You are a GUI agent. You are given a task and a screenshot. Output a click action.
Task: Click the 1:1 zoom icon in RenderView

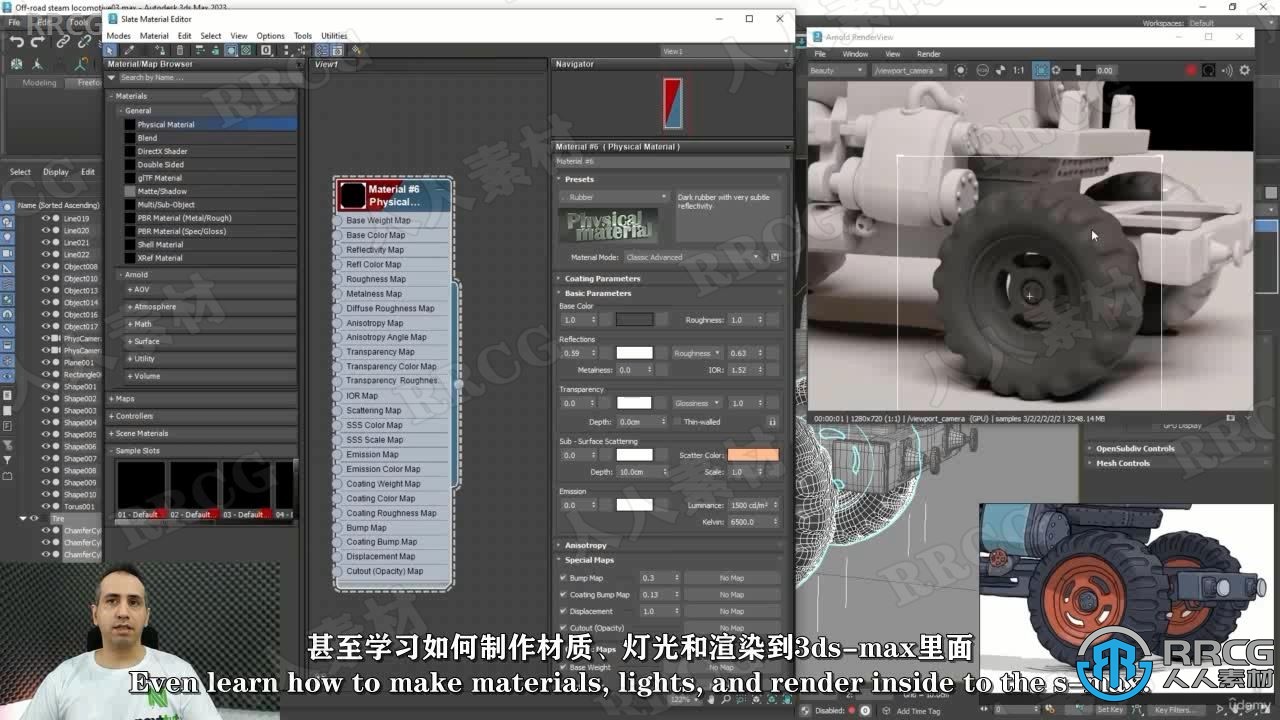(x=1018, y=70)
